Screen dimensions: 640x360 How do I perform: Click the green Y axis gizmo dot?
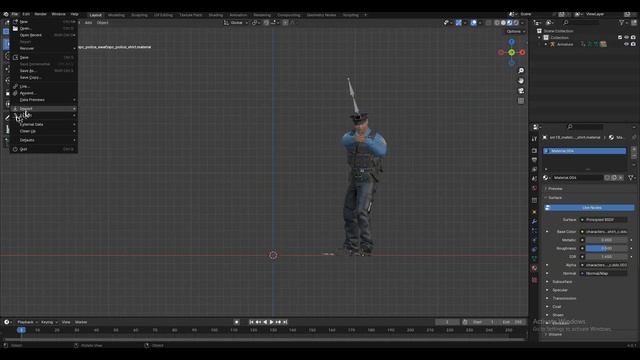click(511, 52)
